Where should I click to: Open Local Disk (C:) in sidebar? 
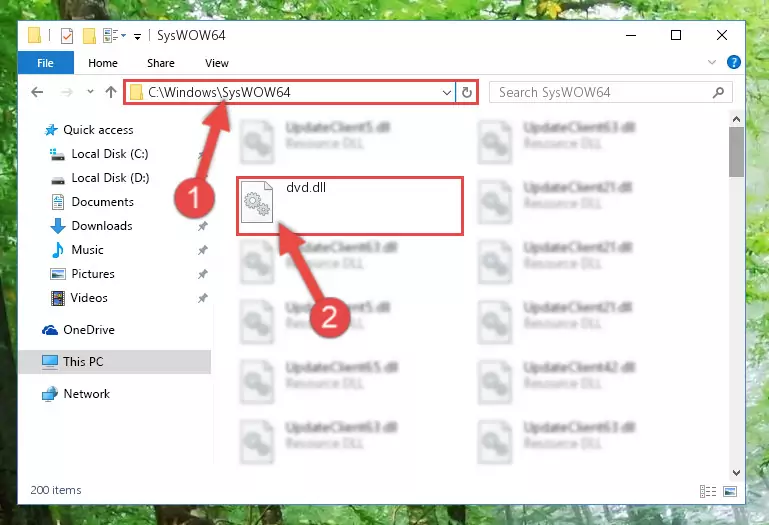click(x=110, y=154)
